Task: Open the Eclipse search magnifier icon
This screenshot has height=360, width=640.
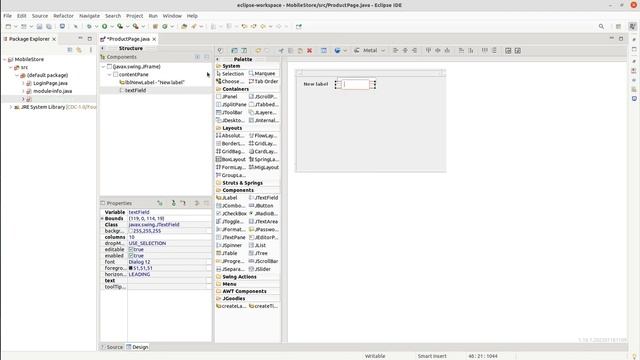Action: click(x=601, y=27)
